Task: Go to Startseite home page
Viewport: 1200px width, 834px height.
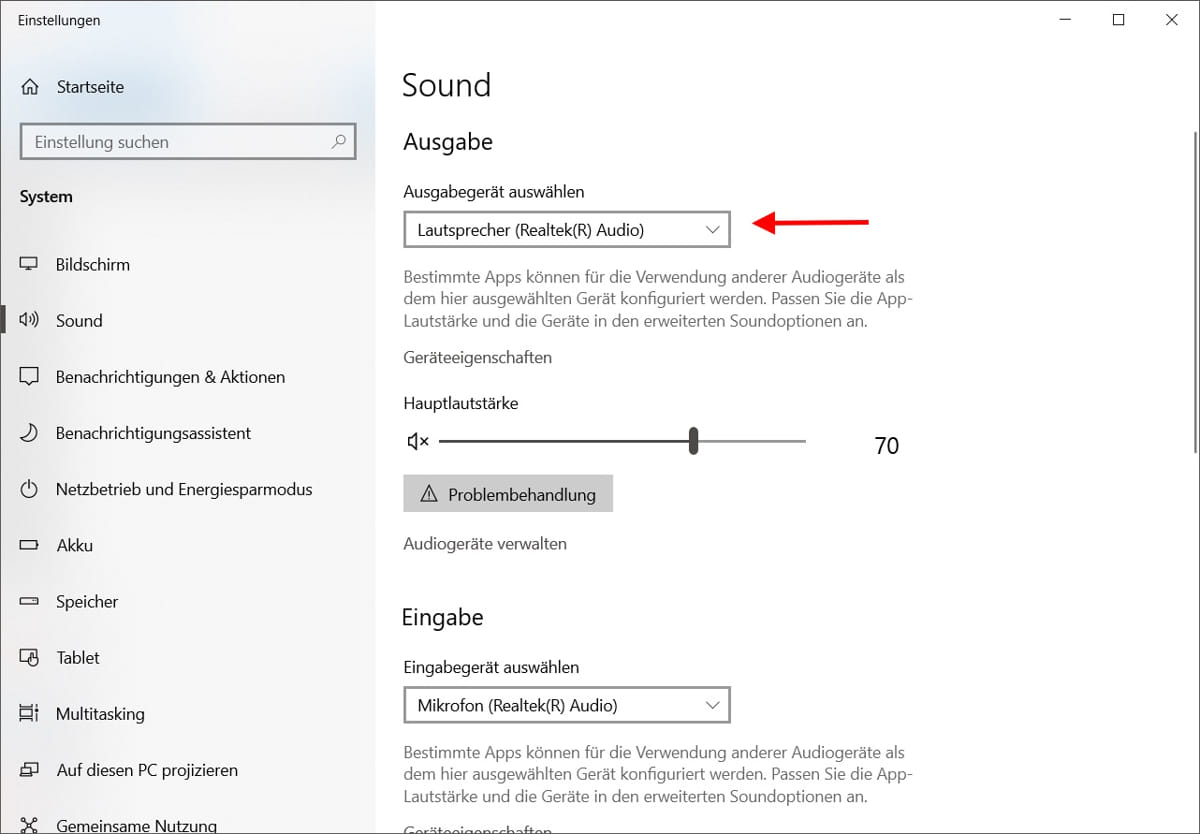Action: point(91,87)
